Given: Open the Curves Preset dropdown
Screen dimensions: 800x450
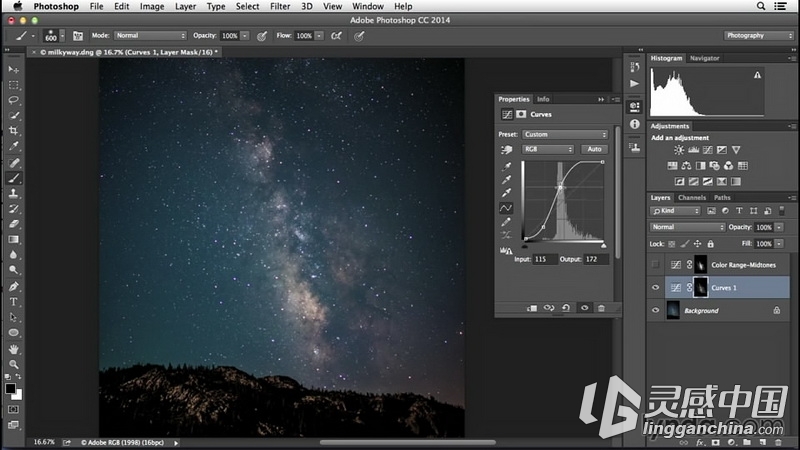Looking at the screenshot, I should pyautogui.click(x=565, y=134).
